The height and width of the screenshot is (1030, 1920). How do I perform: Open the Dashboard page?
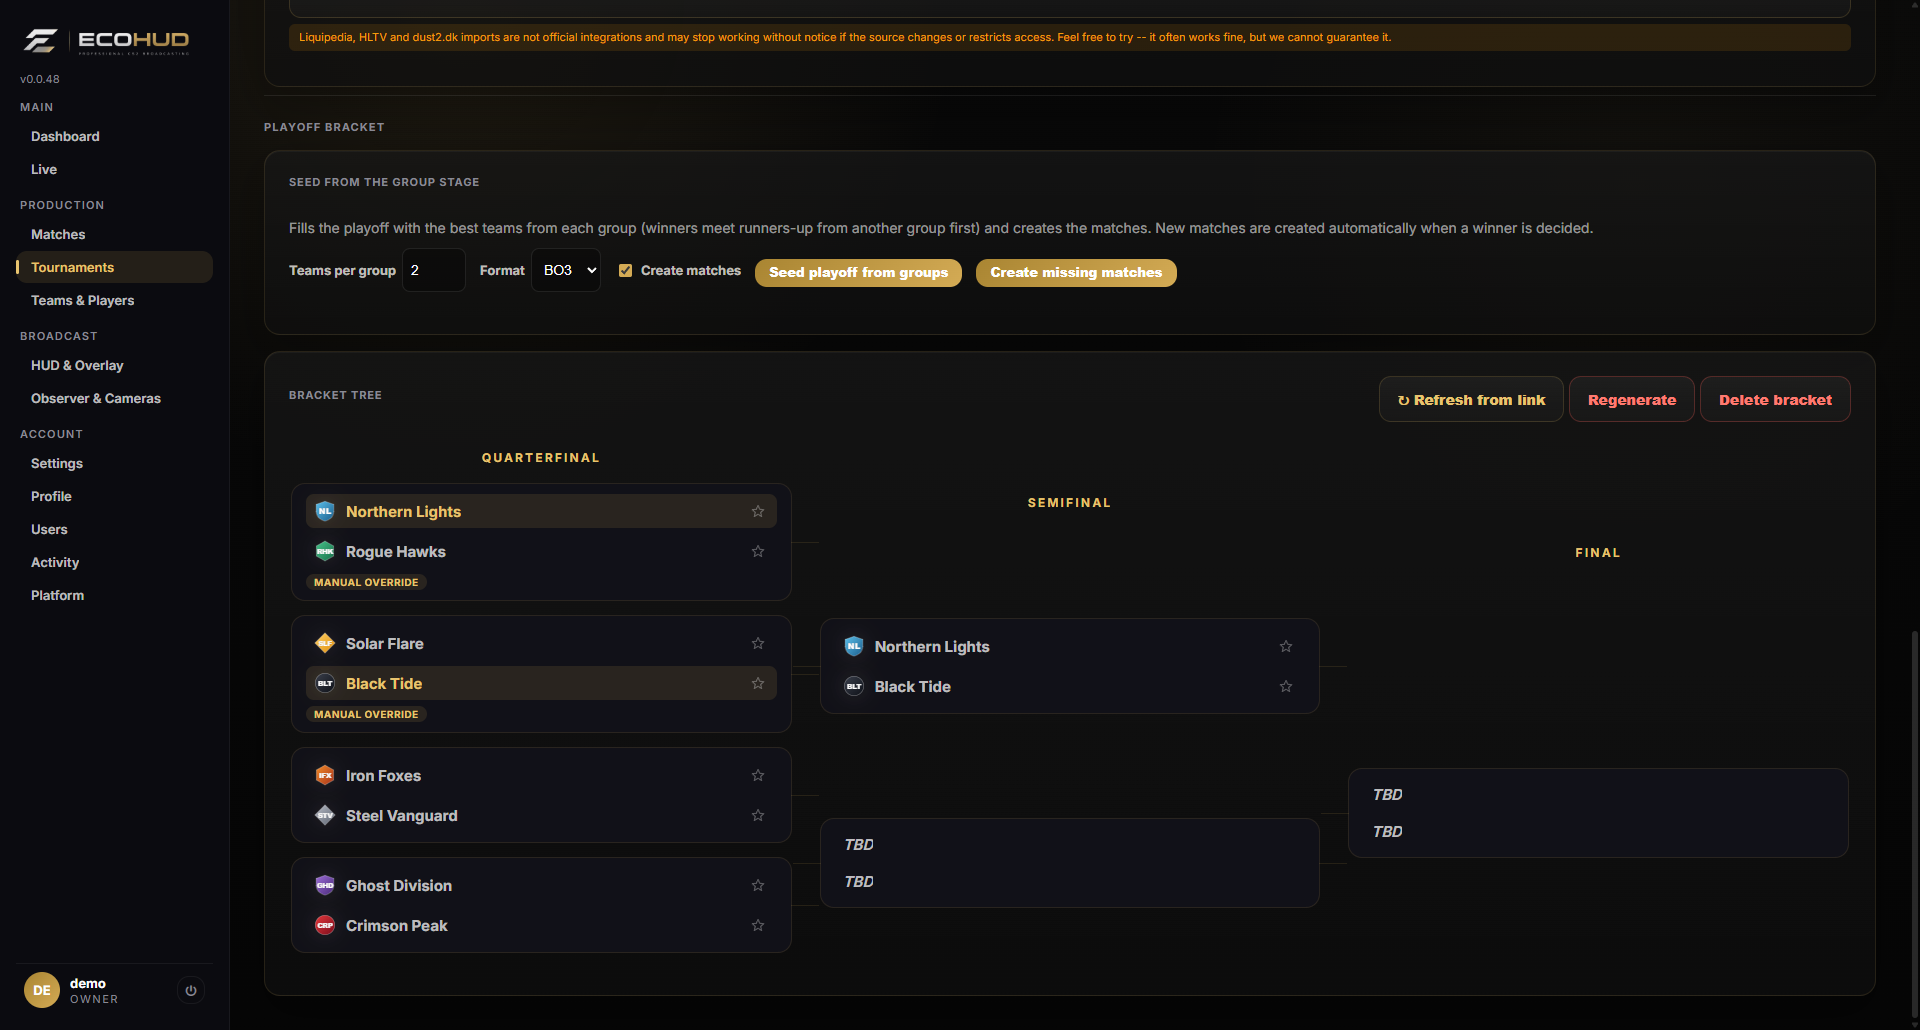pyautogui.click(x=65, y=136)
